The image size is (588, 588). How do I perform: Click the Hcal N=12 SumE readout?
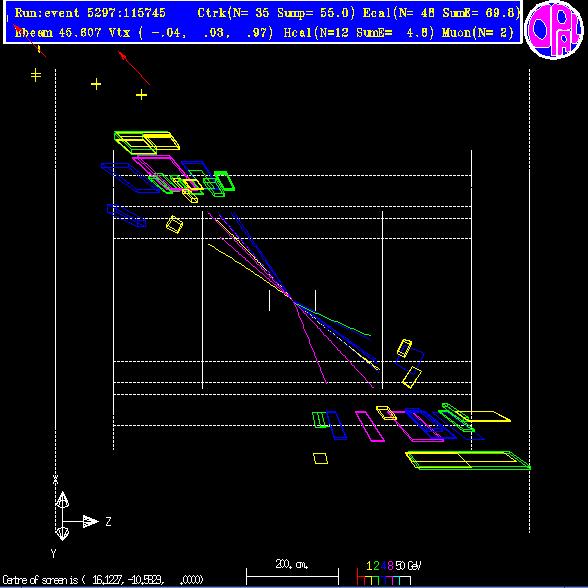pos(359,33)
